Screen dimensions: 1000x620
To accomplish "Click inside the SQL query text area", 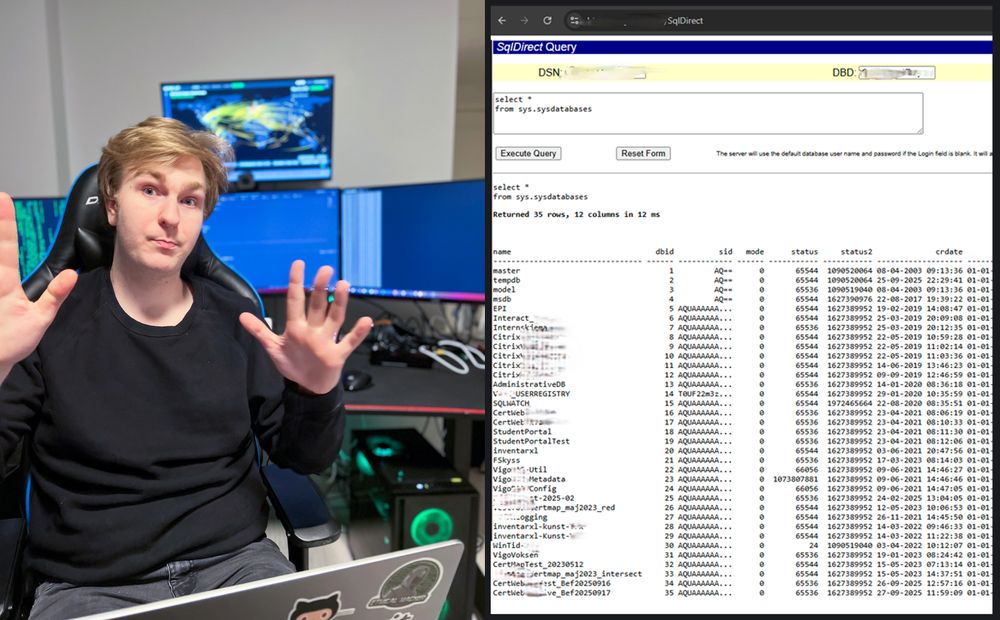I will 708,113.
